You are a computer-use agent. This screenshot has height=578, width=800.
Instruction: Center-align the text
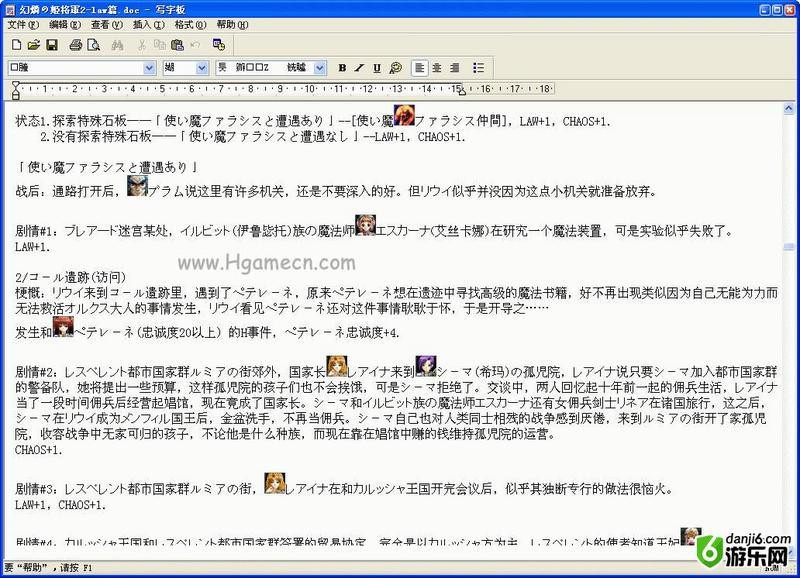[437, 68]
